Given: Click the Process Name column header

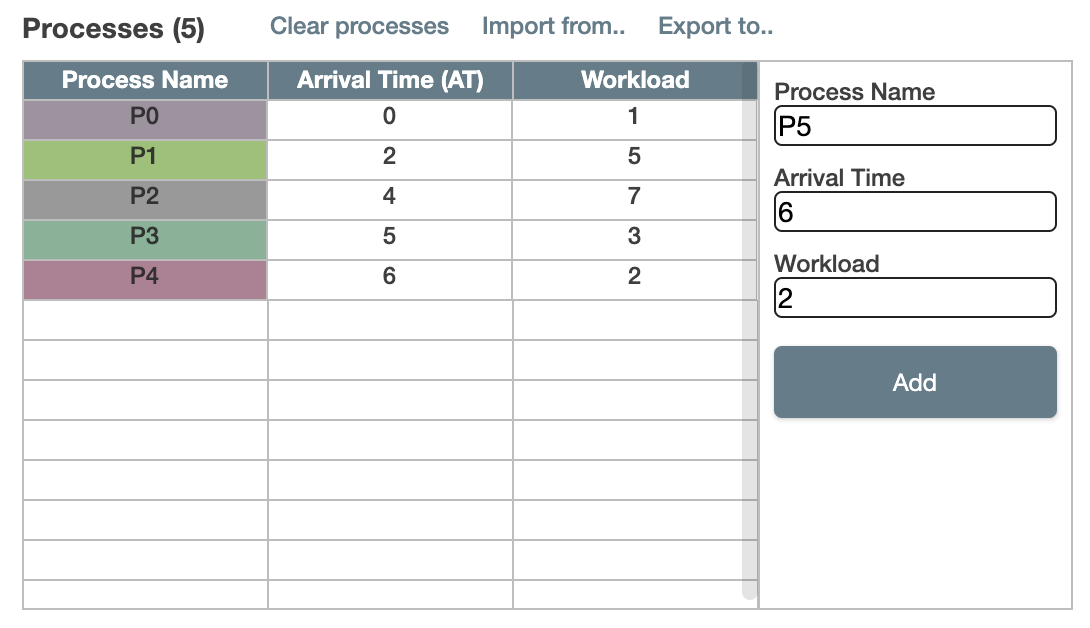Looking at the screenshot, I should 144,80.
